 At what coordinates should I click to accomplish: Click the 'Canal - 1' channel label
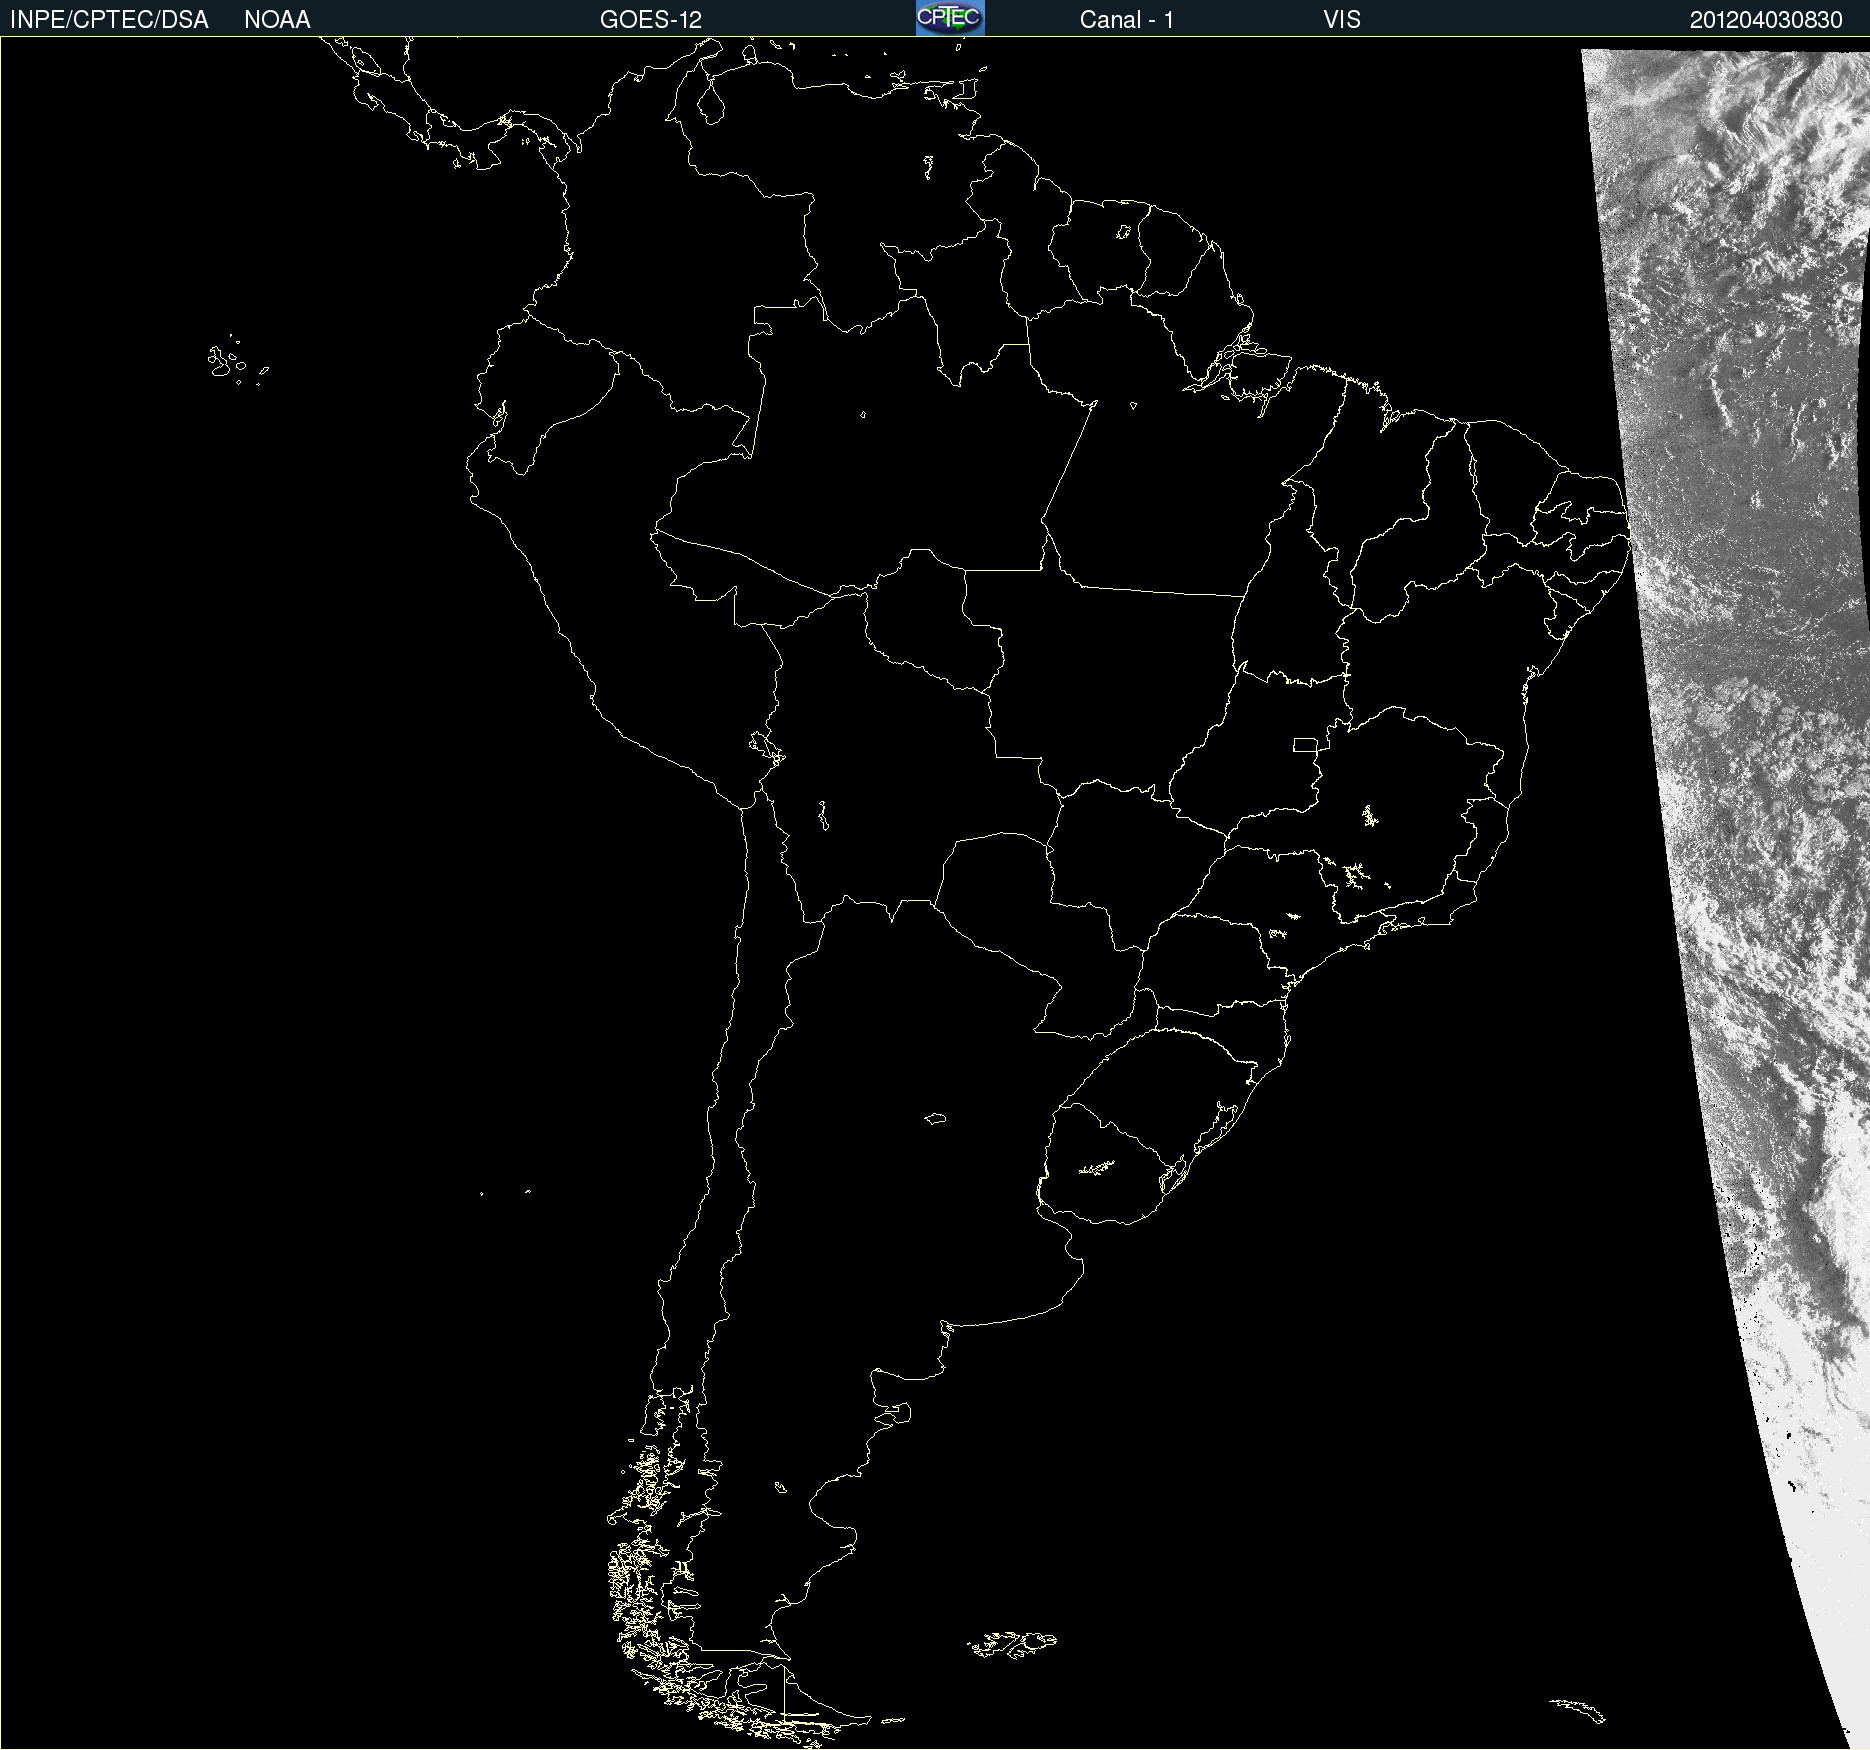pos(1126,20)
